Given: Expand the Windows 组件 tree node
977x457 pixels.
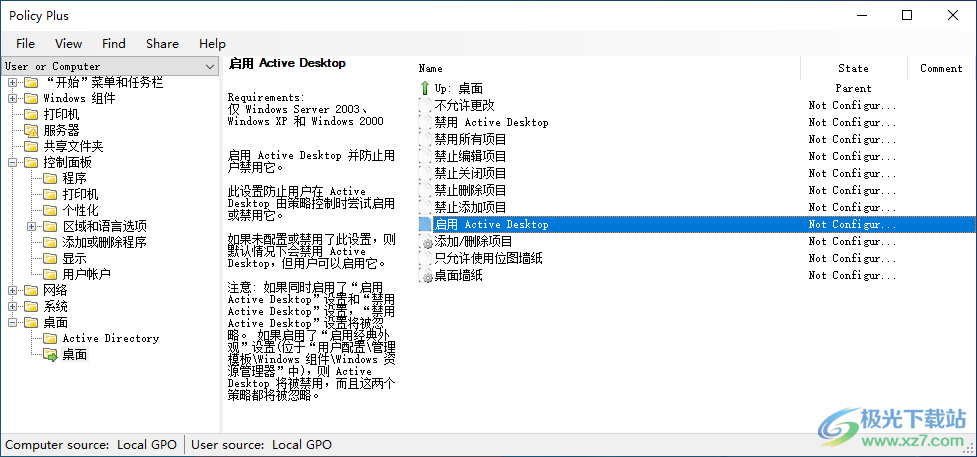Looking at the screenshot, I should click(x=12, y=99).
